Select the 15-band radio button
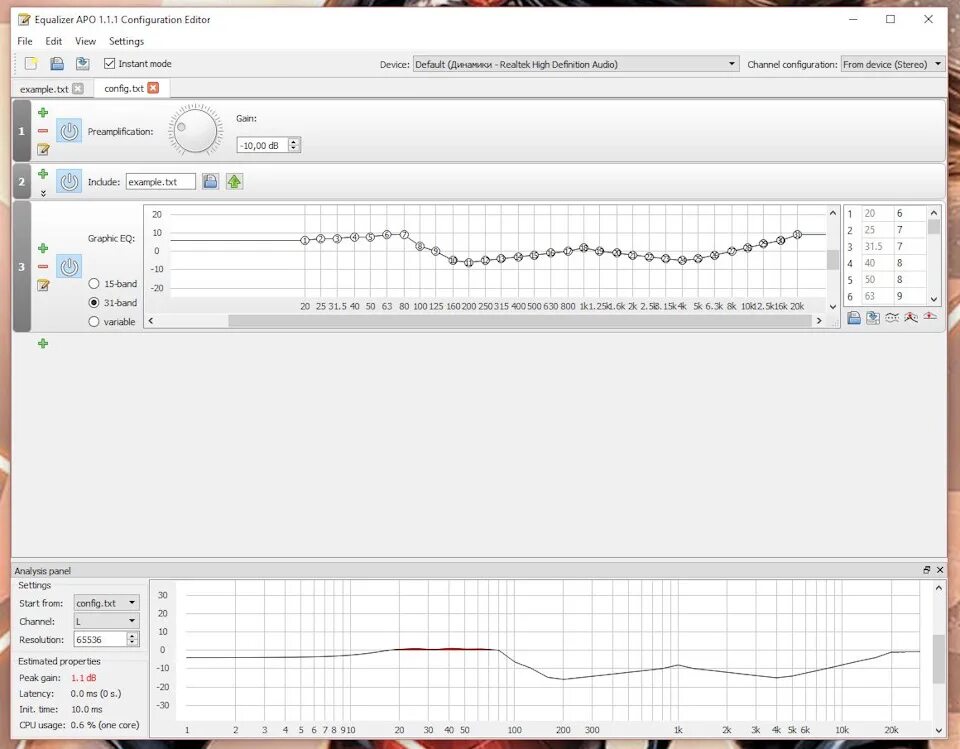This screenshot has height=749, width=960. pyautogui.click(x=94, y=284)
